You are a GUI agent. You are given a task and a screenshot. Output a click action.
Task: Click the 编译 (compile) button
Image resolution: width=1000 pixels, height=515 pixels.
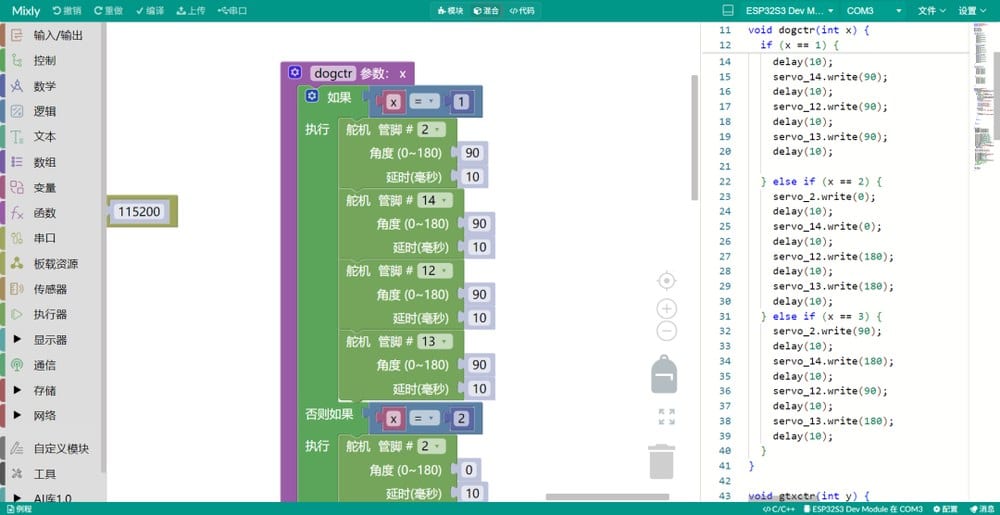[x=149, y=11]
